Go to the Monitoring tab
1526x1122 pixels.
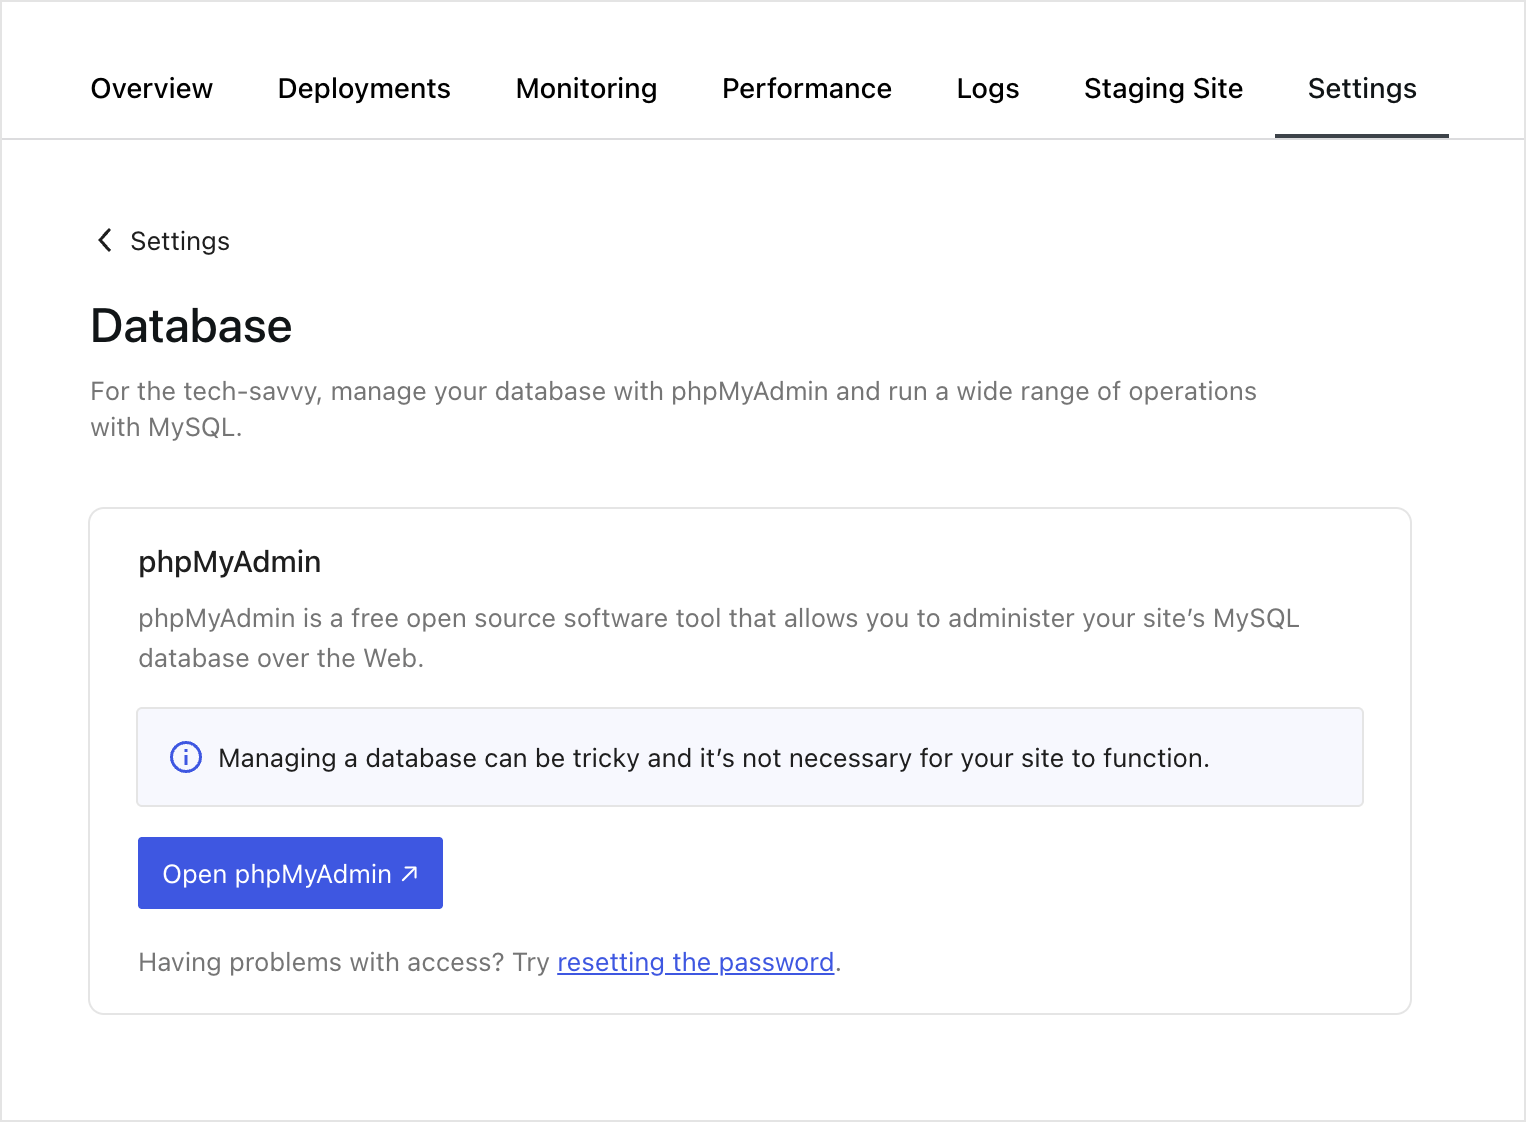(586, 89)
